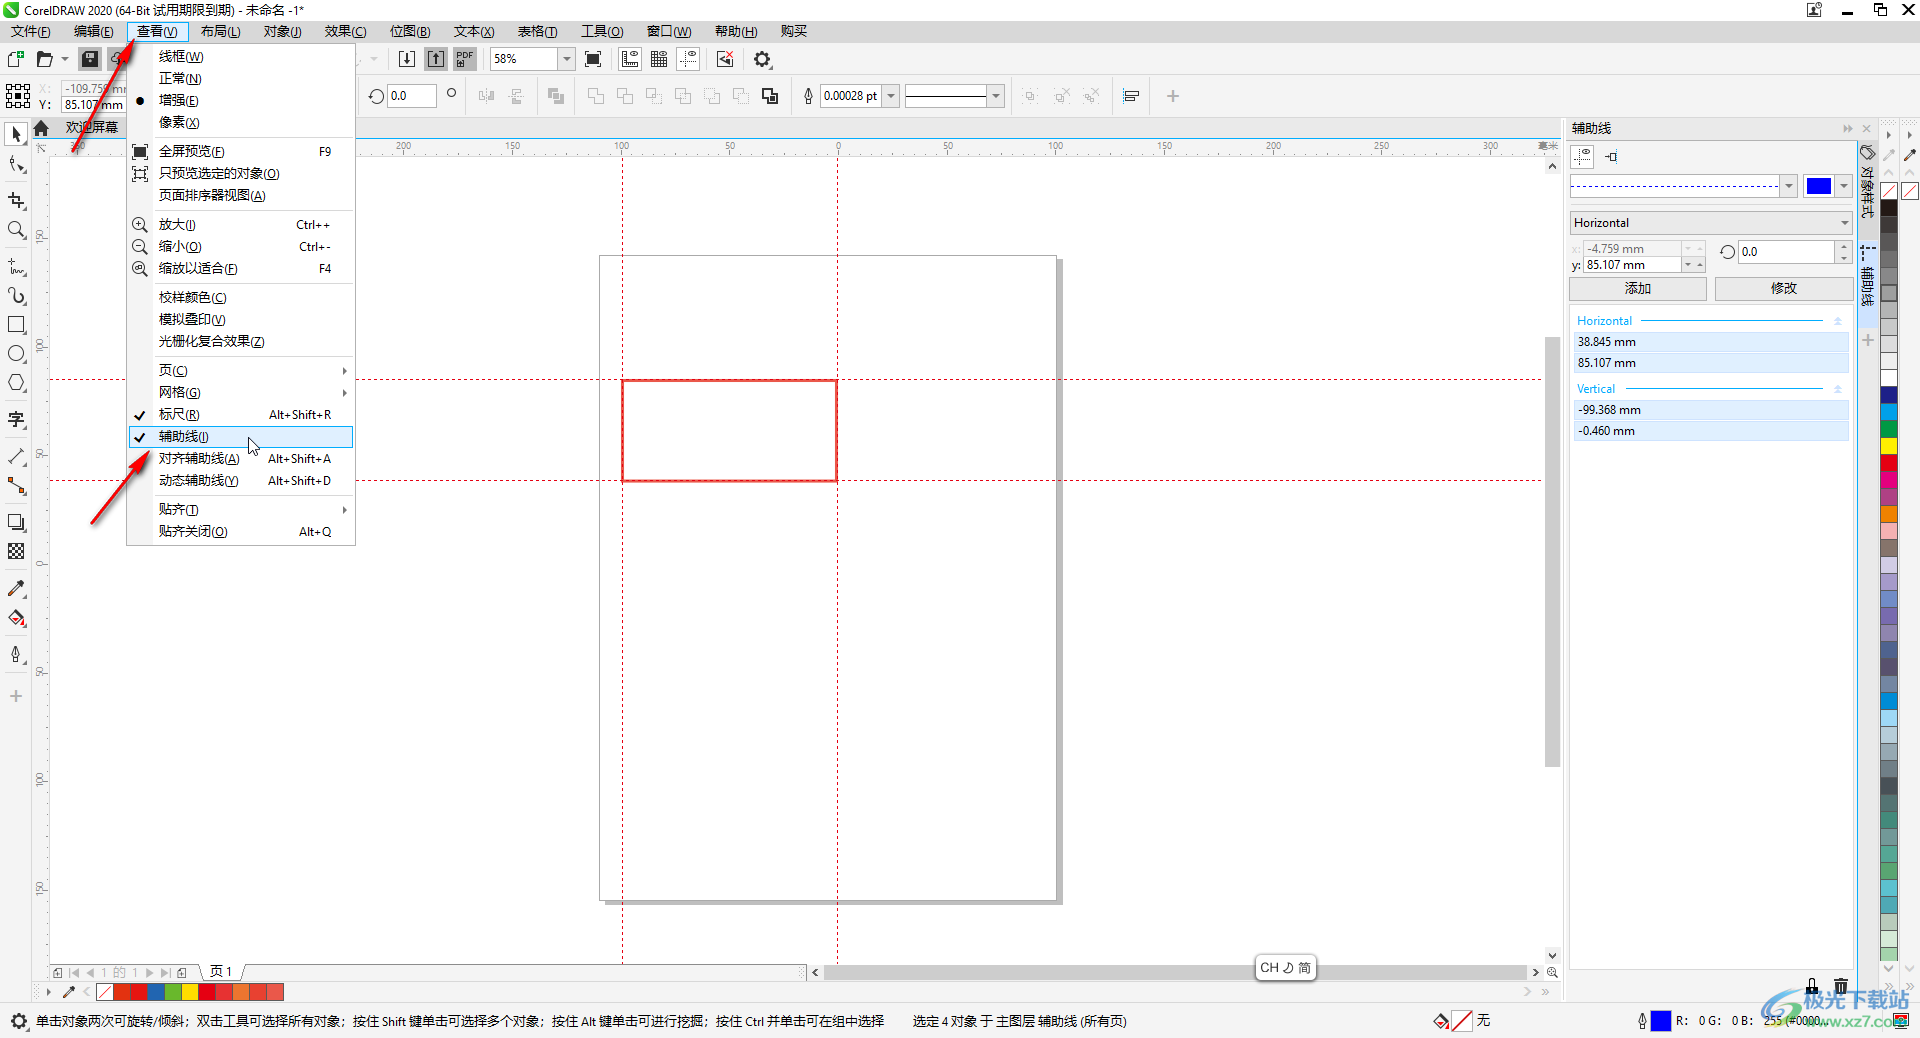1920x1038 pixels.
Task: Click the Show guidelines toolbar icon
Action: [x=688, y=59]
